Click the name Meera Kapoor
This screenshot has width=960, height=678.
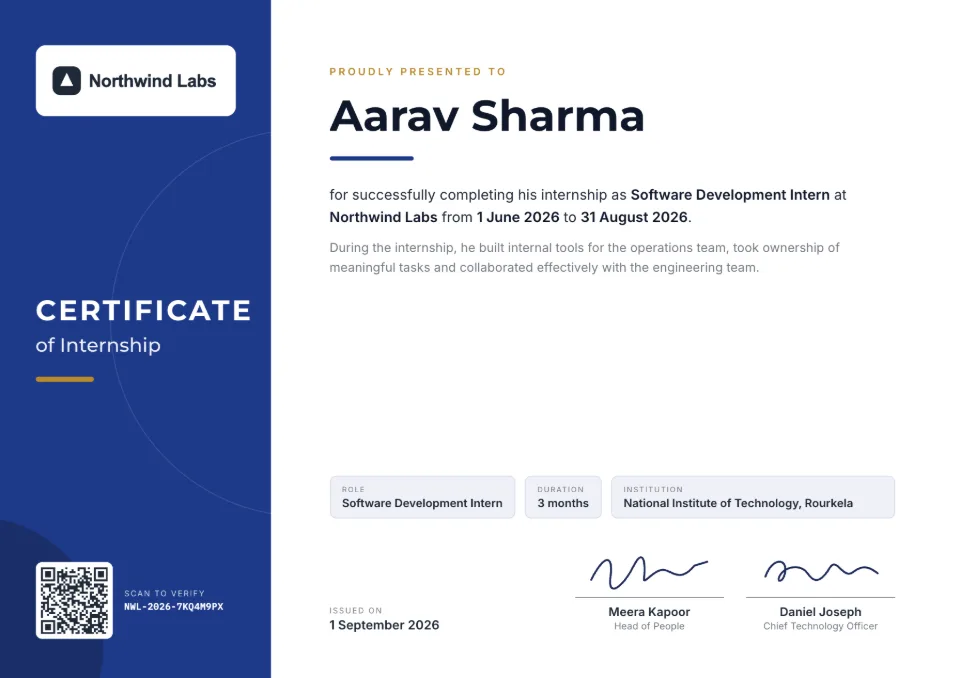[x=649, y=612]
